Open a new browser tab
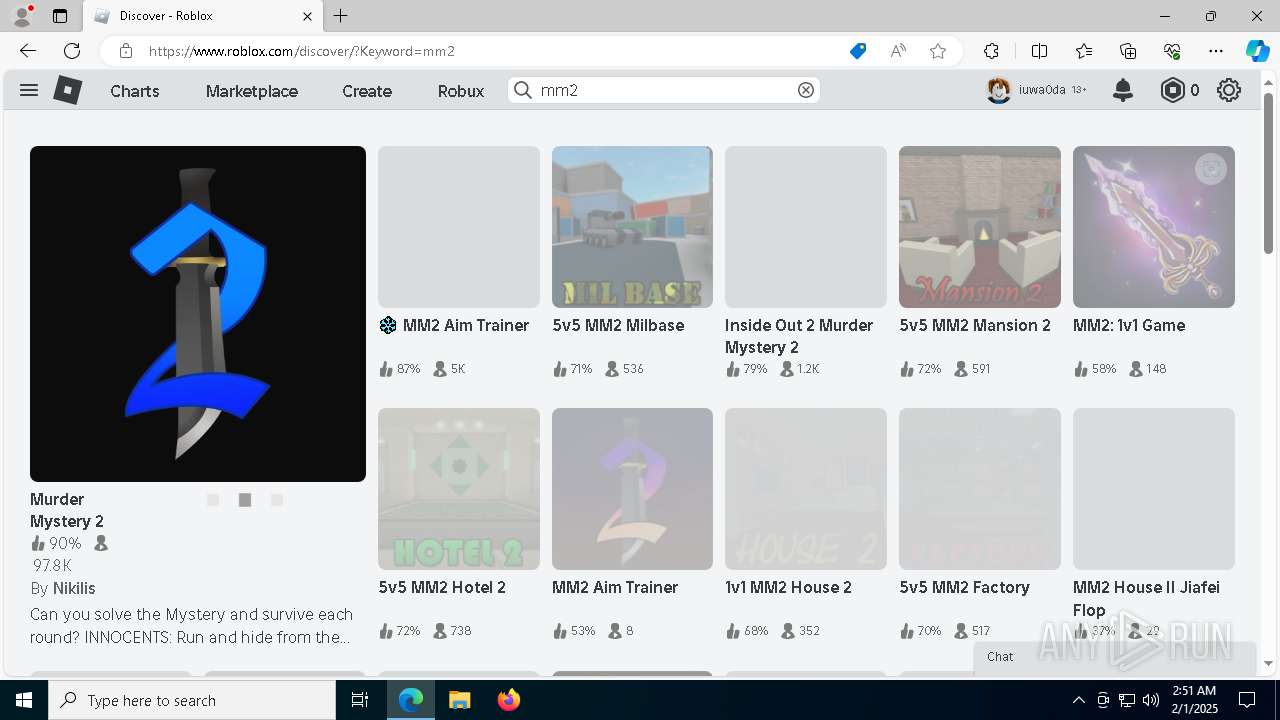The height and width of the screenshot is (720, 1280). [341, 16]
